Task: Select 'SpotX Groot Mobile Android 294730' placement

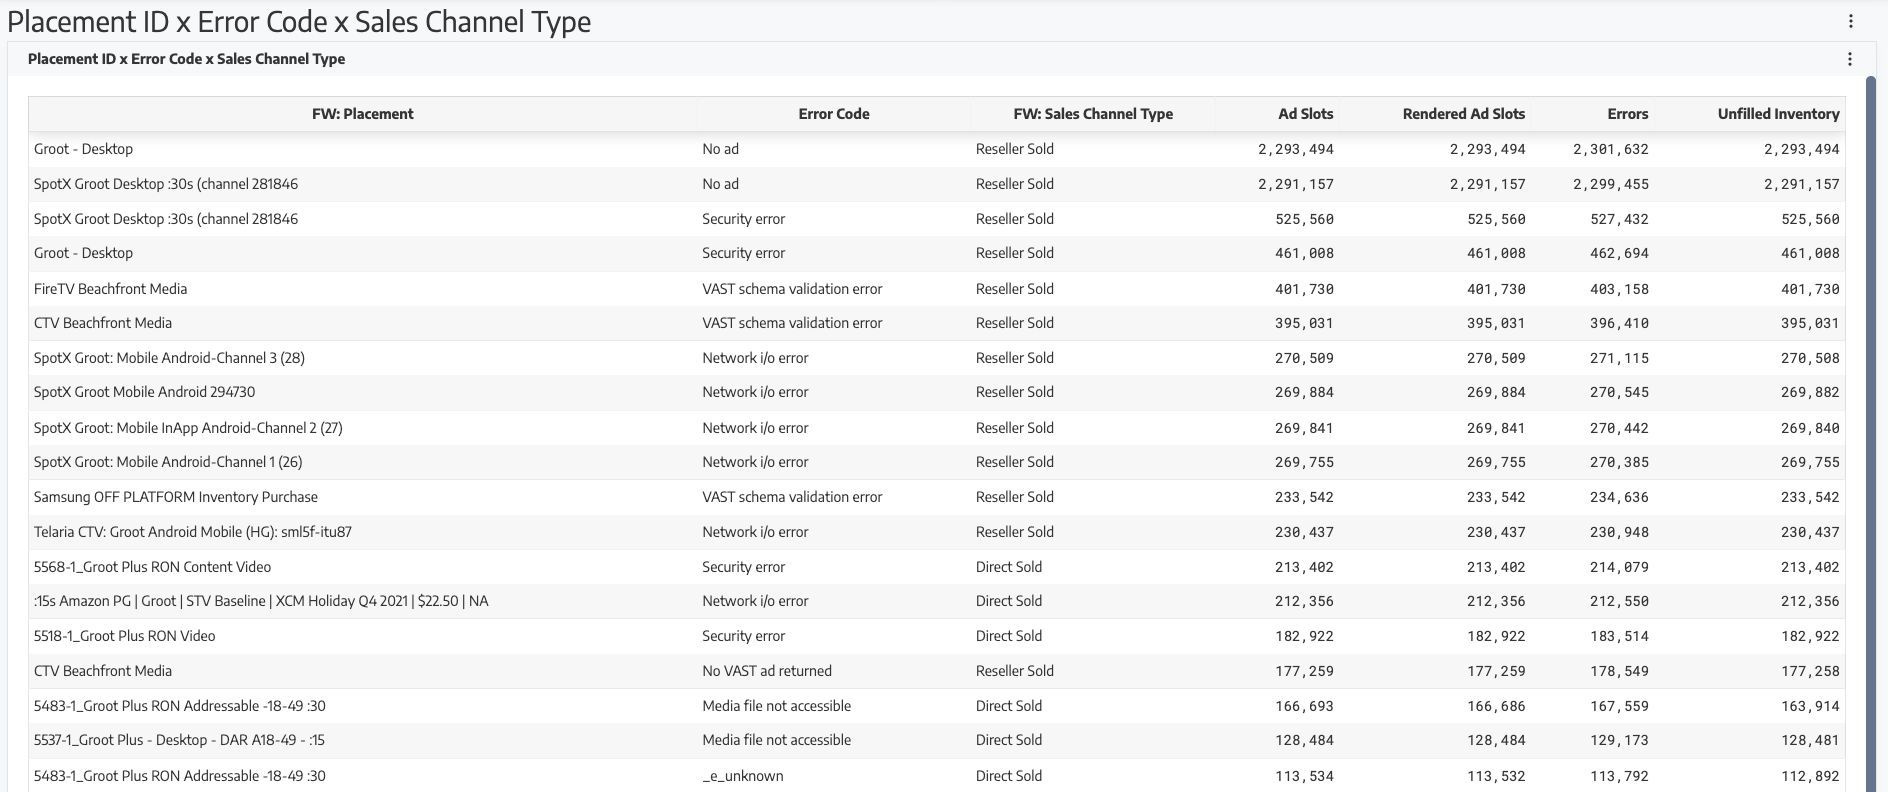Action: click(x=144, y=392)
